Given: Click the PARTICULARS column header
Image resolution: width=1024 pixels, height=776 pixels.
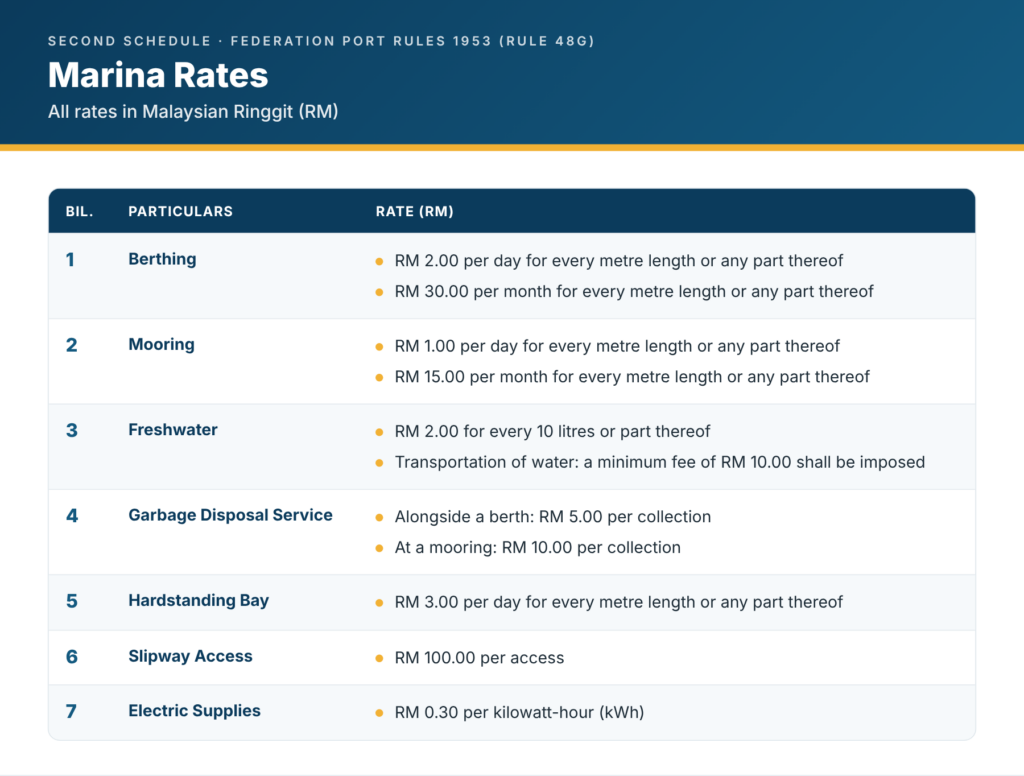Looking at the screenshot, I should click(180, 212).
